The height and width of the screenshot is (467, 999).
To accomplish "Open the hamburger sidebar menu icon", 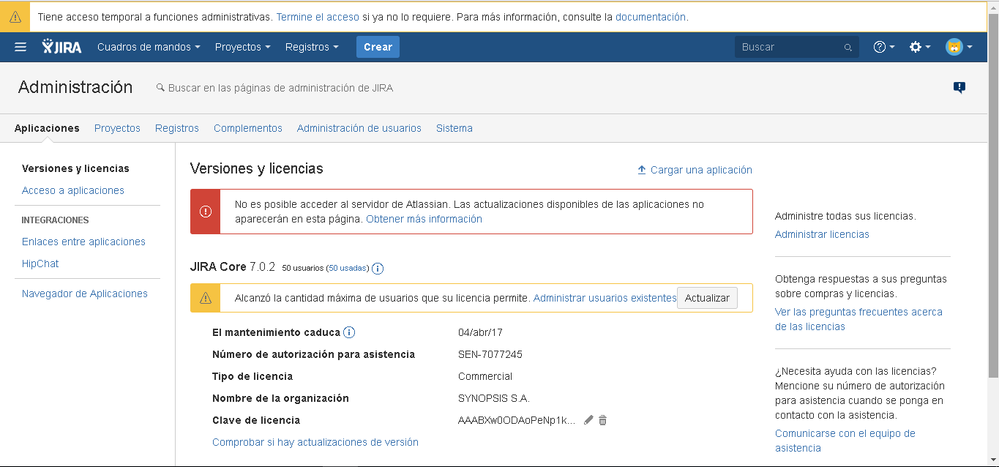I will [x=20, y=47].
